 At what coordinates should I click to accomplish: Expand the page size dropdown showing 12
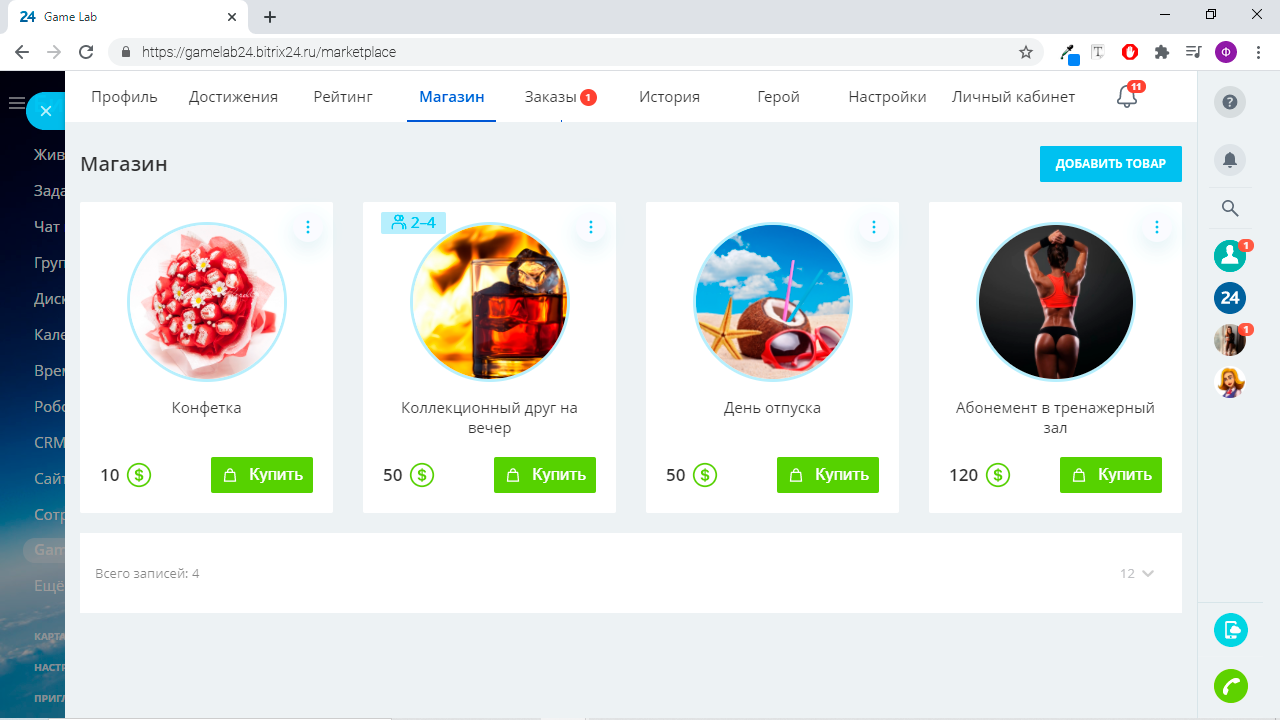point(1138,573)
